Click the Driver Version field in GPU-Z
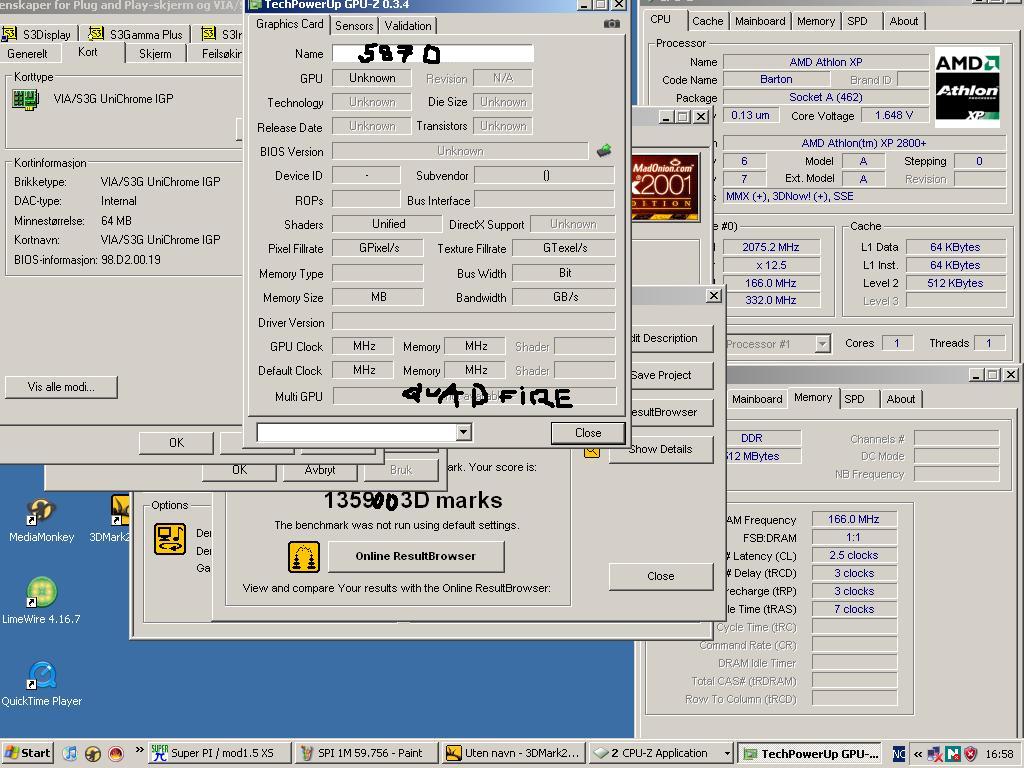1024x768 pixels. [474, 322]
